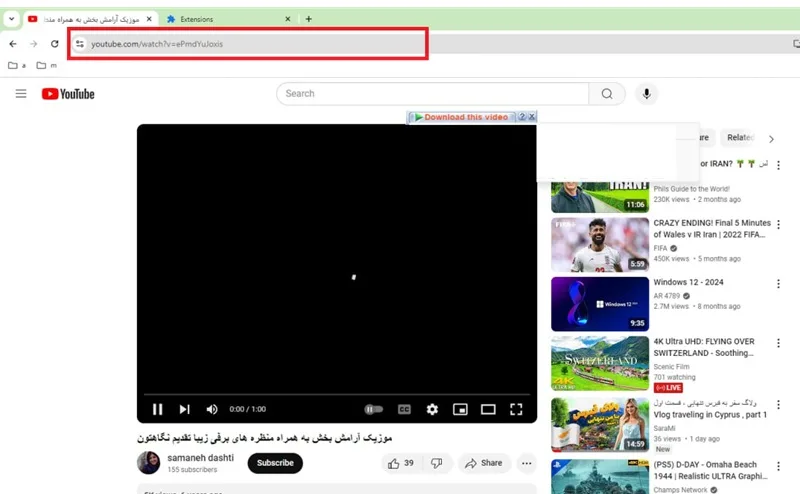Viewport: 800px width, 494px height.
Task: Go to the YouTube home logo
Action: coord(68,94)
